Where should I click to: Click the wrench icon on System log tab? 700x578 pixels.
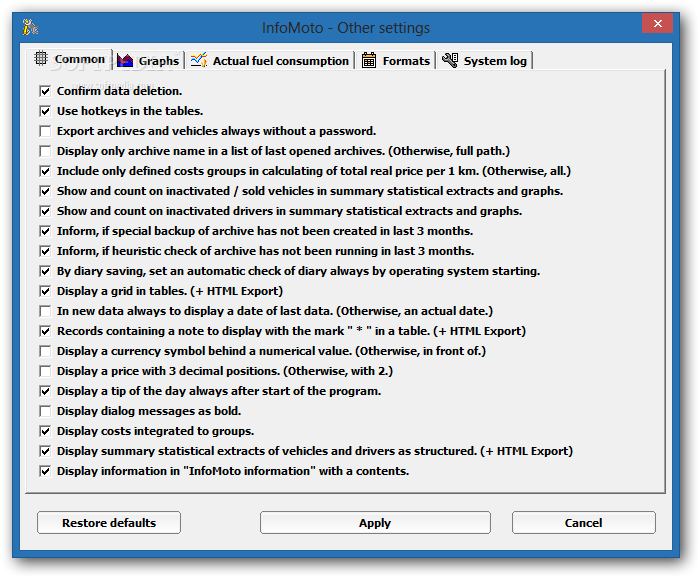click(450, 60)
